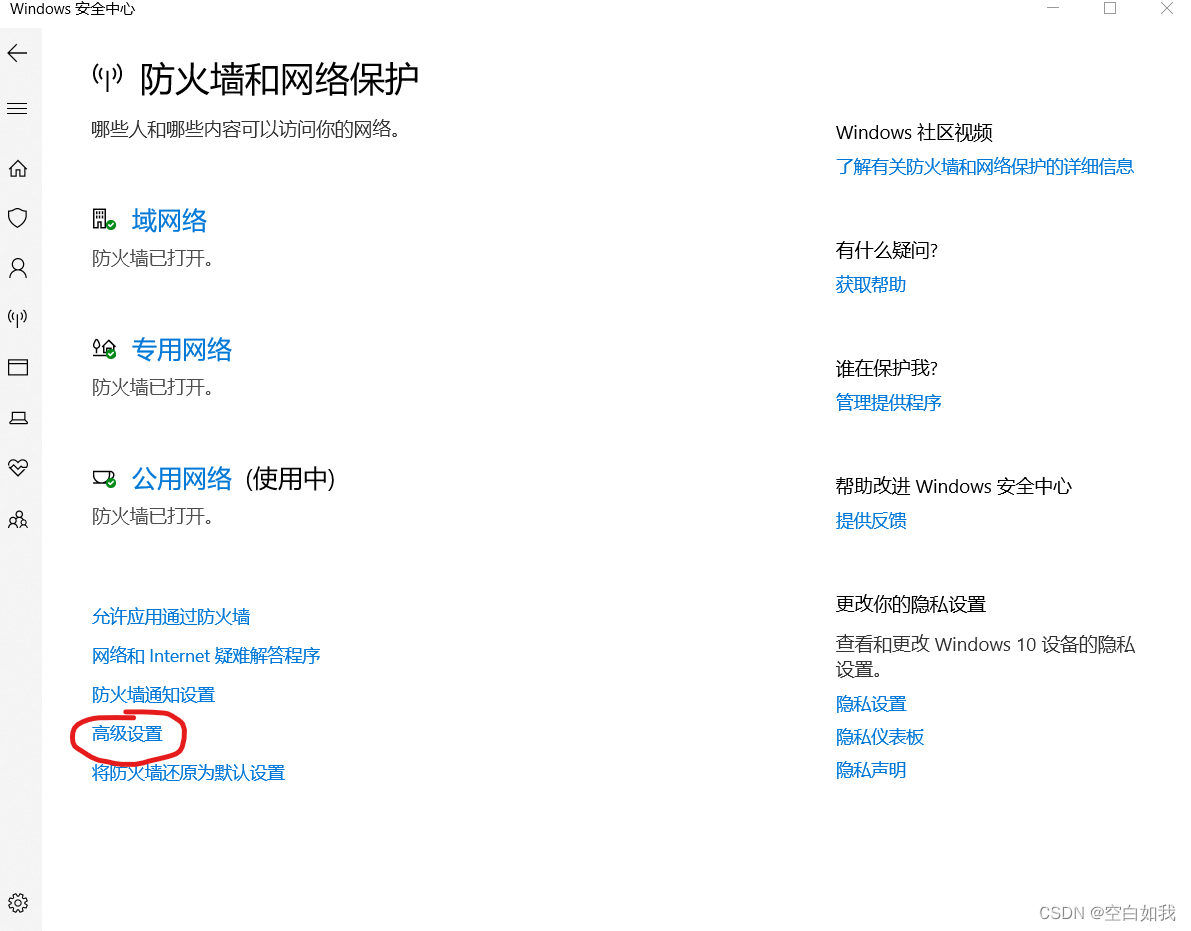This screenshot has width=1191, height=931.
Task: Click 防火墙已打开 status under 公用网络
Action: pos(152,517)
